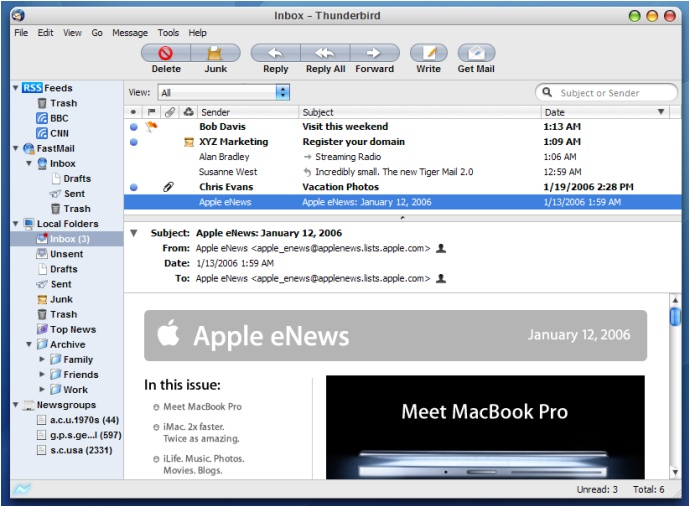Click the read-status dot column header

(133, 112)
